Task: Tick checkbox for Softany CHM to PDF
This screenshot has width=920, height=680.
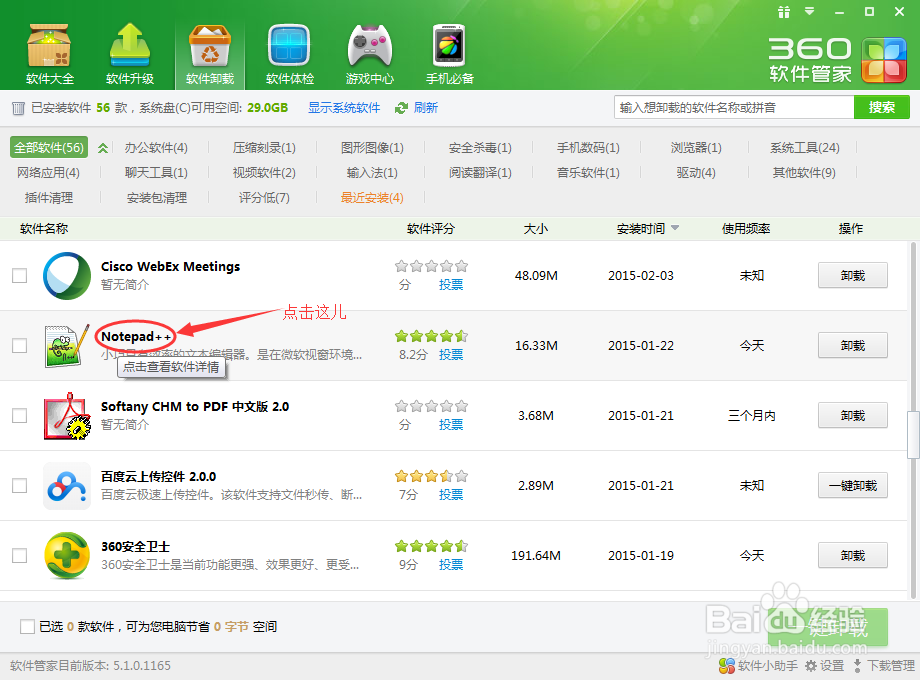Action: (19, 415)
